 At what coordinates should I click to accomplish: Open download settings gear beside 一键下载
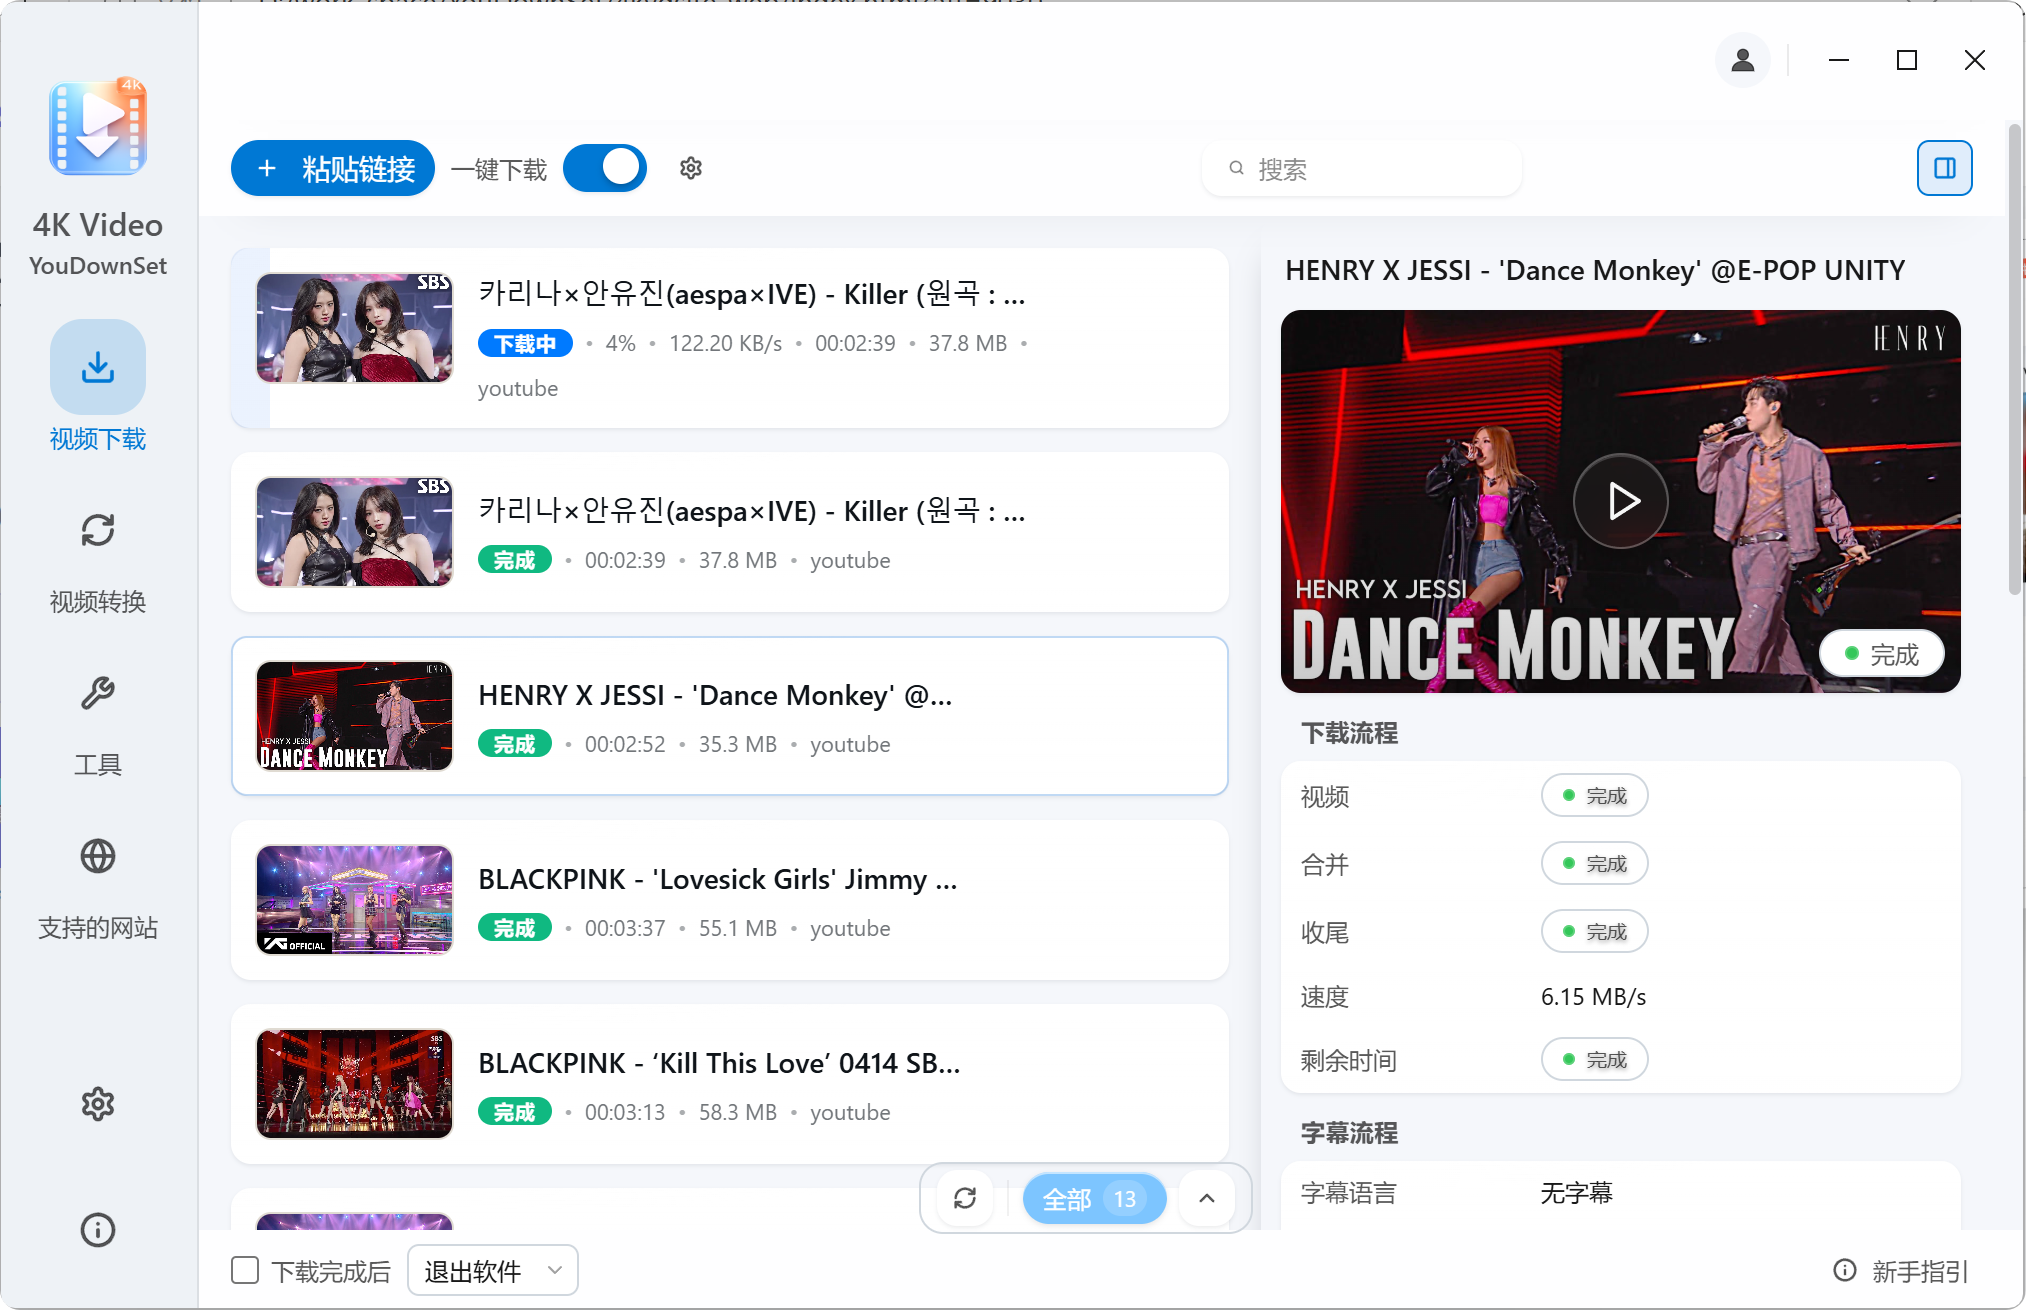click(690, 168)
